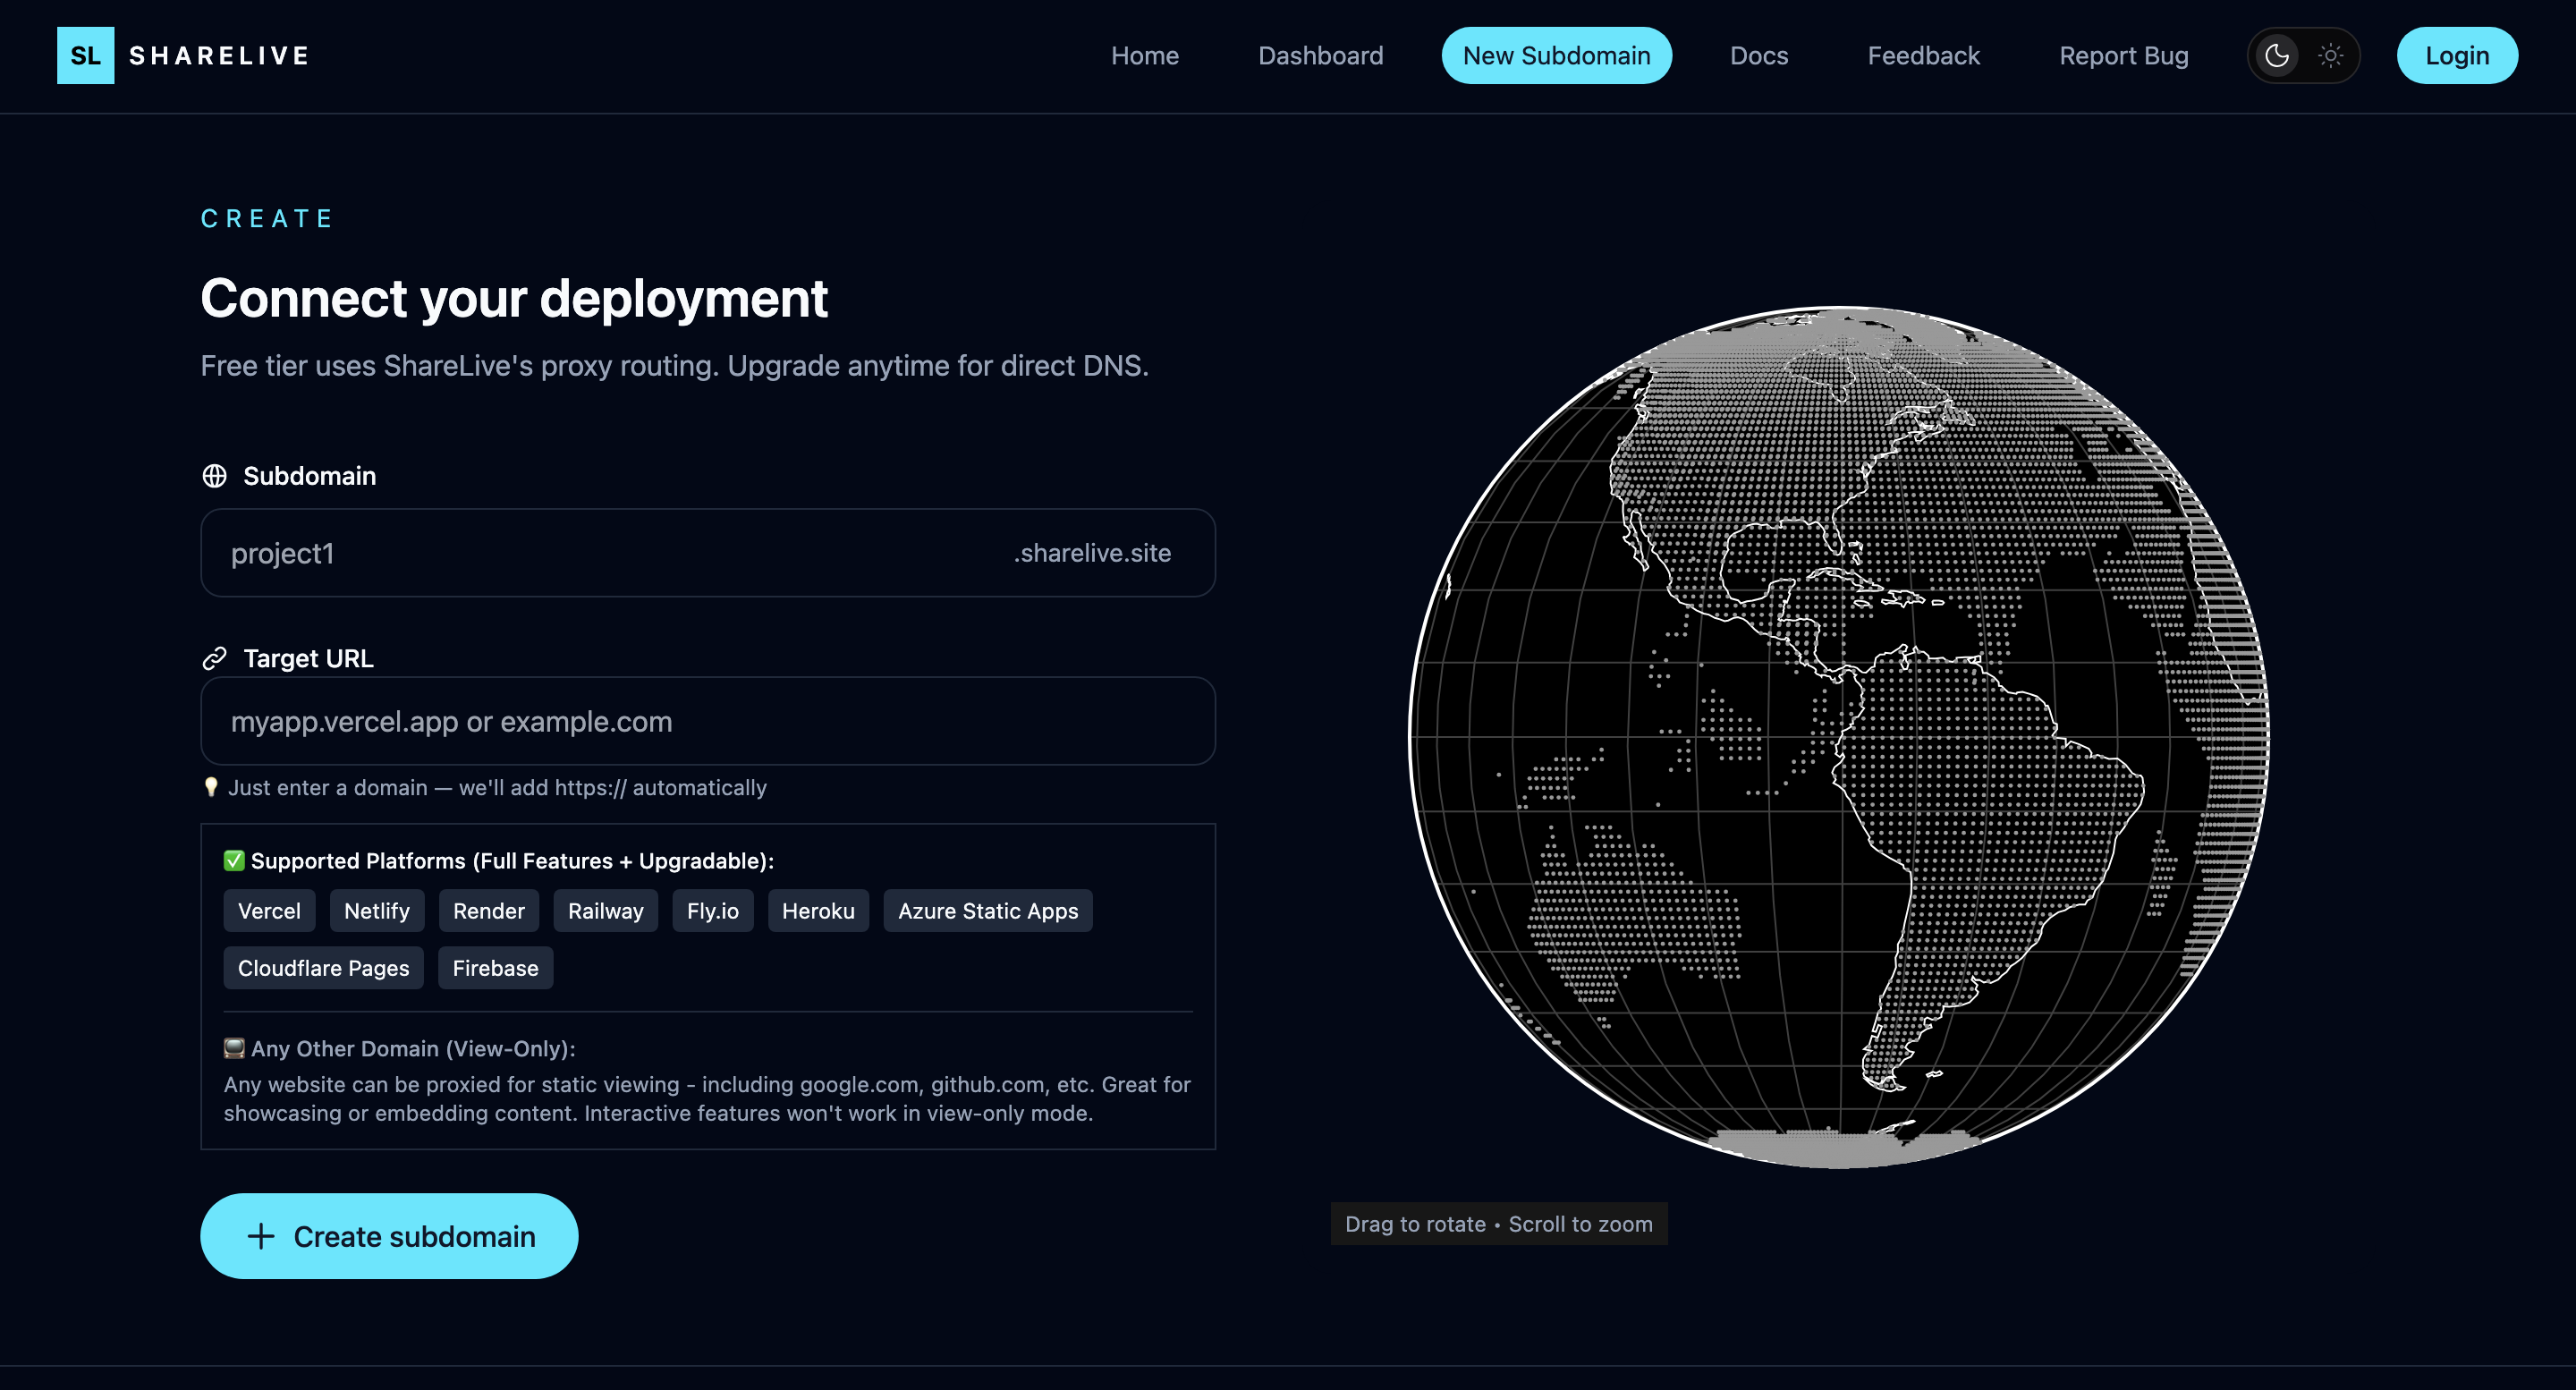
Task: Switch to light mode sun icon
Action: [x=2331, y=55]
